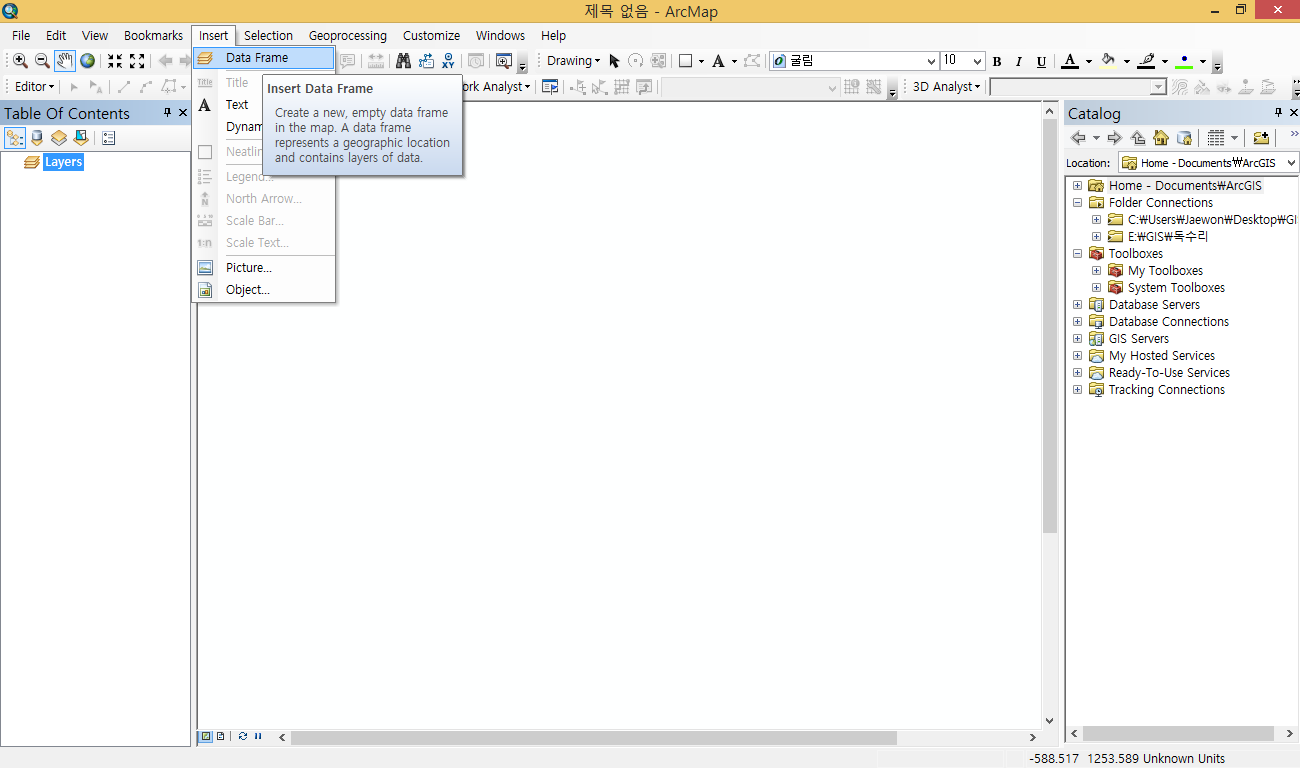Open the 3D Analyst dropdown menu

point(946,87)
